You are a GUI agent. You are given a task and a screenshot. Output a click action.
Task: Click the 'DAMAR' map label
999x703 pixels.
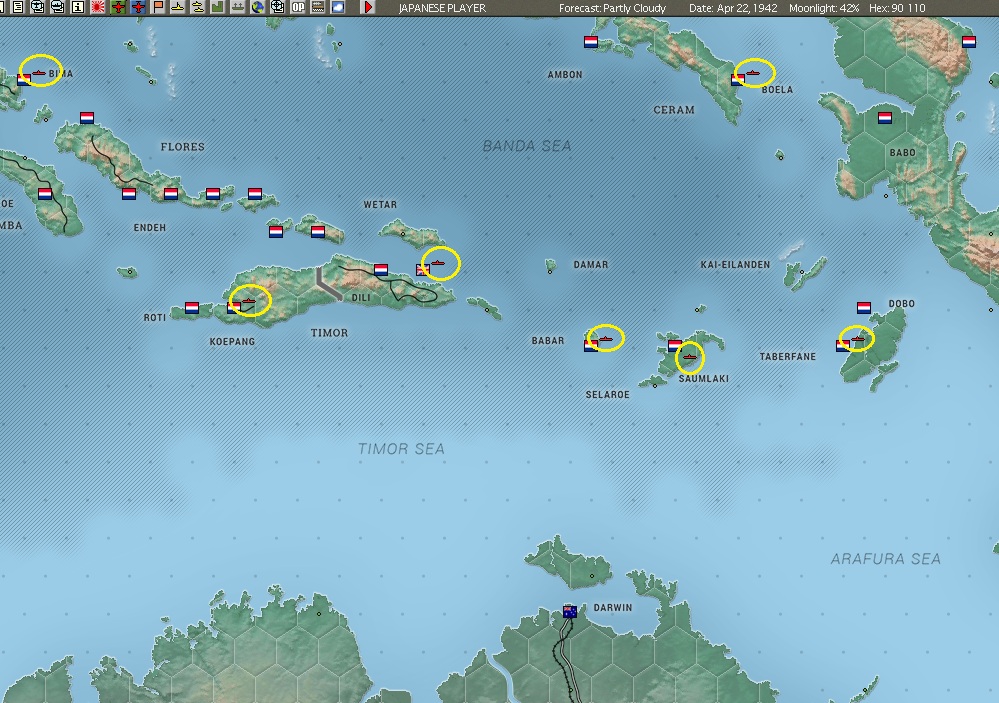(x=591, y=265)
